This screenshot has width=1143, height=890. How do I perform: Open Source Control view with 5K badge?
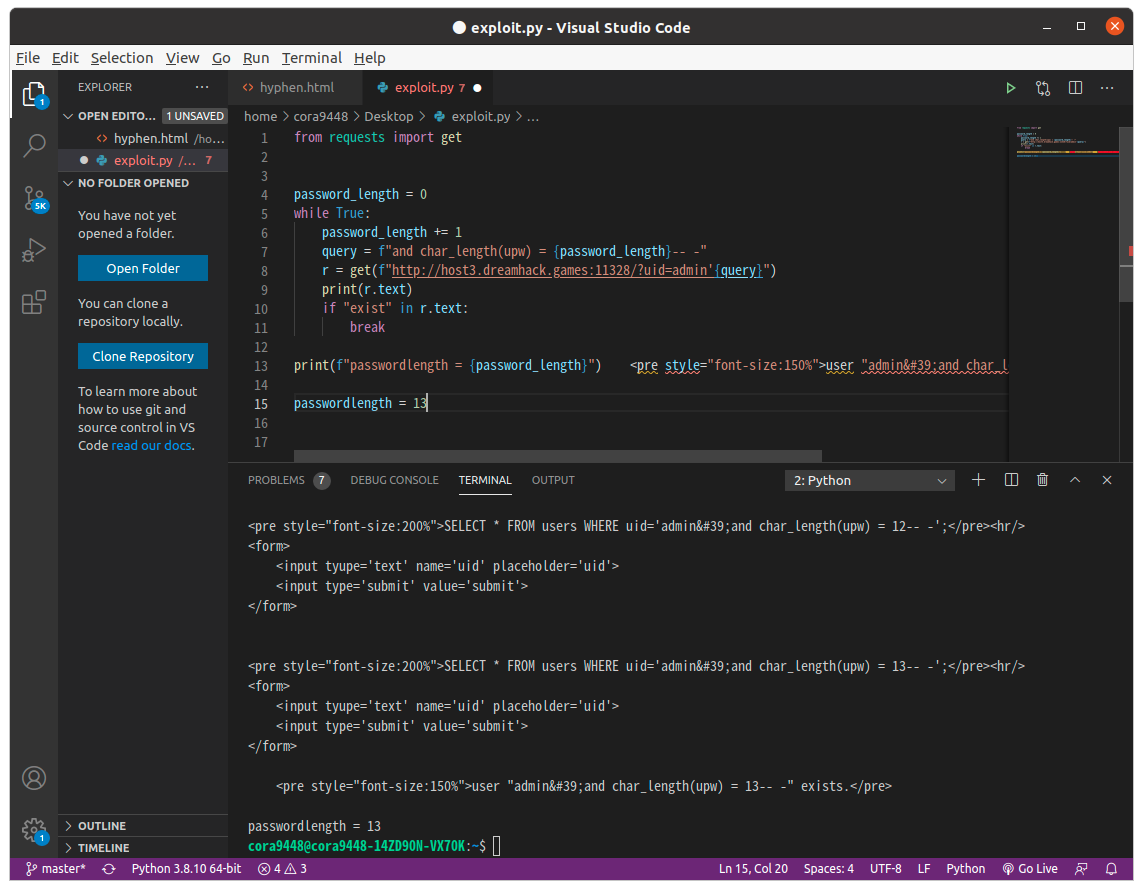point(34,198)
